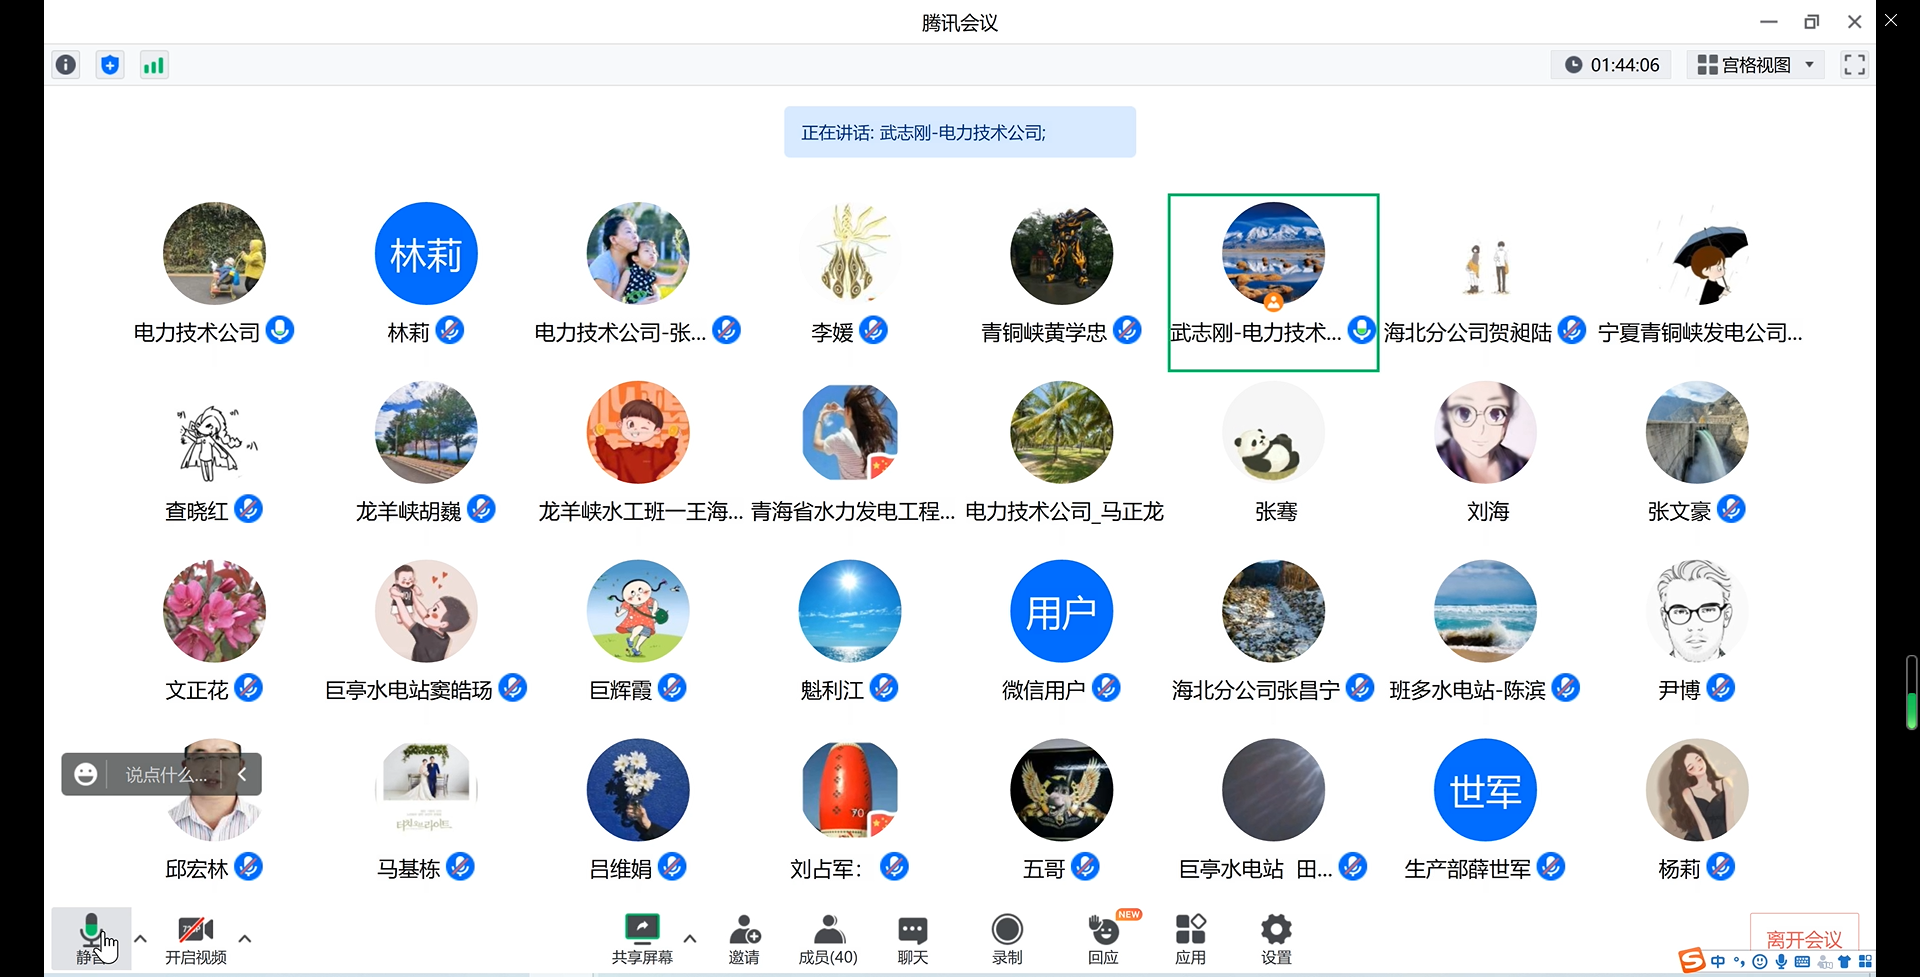Open the meeting info icon
Screen dimensions: 1920x977
(66, 65)
